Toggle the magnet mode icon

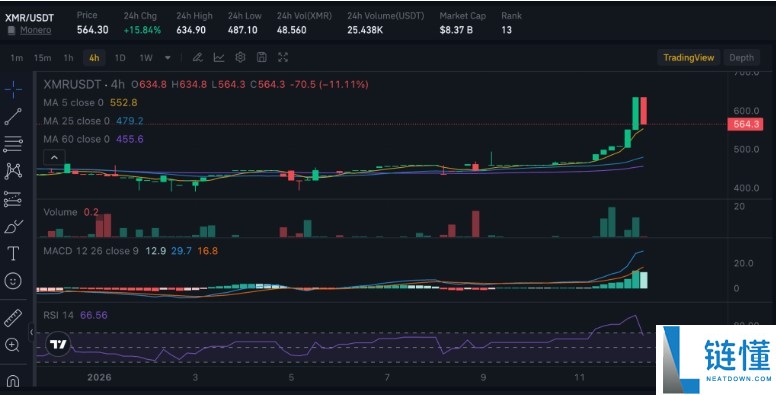click(13, 381)
